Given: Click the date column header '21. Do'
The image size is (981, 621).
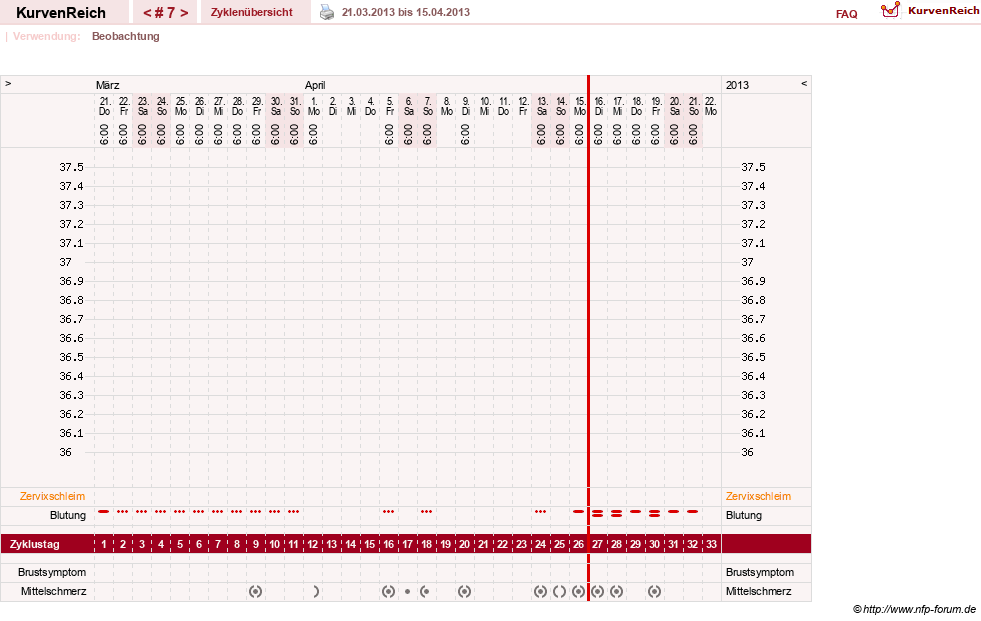Looking at the screenshot, I should click(104, 106).
